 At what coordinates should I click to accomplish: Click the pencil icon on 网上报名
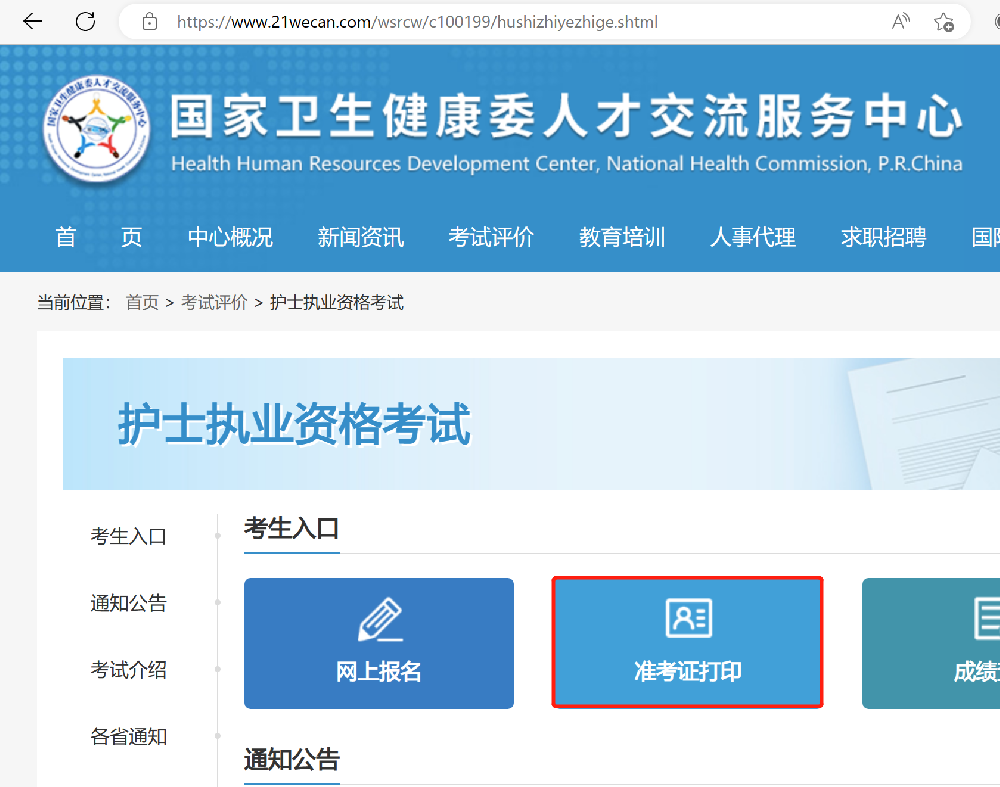tap(380, 619)
